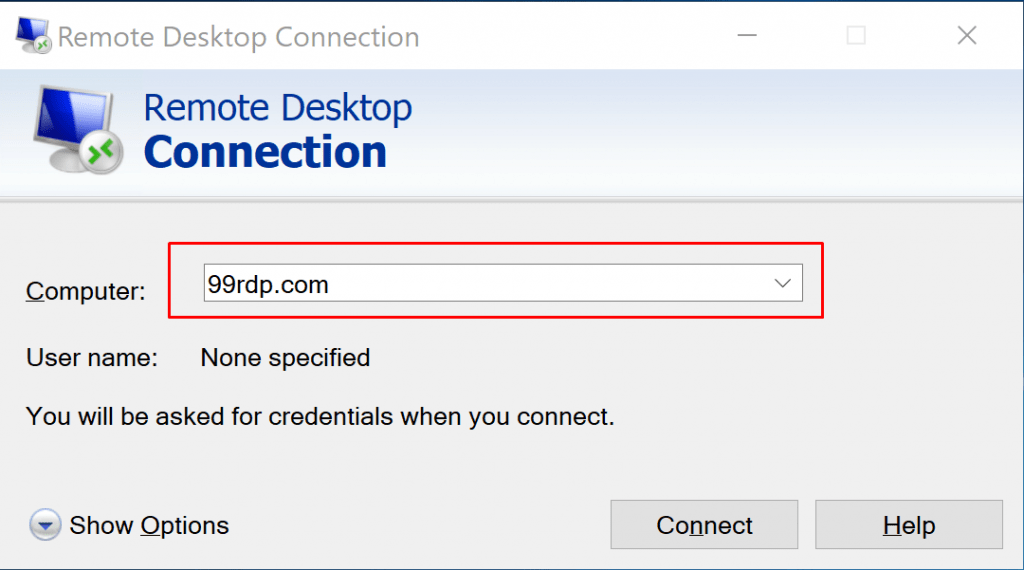Click into the 99rdp.com computer field

tap(480, 284)
